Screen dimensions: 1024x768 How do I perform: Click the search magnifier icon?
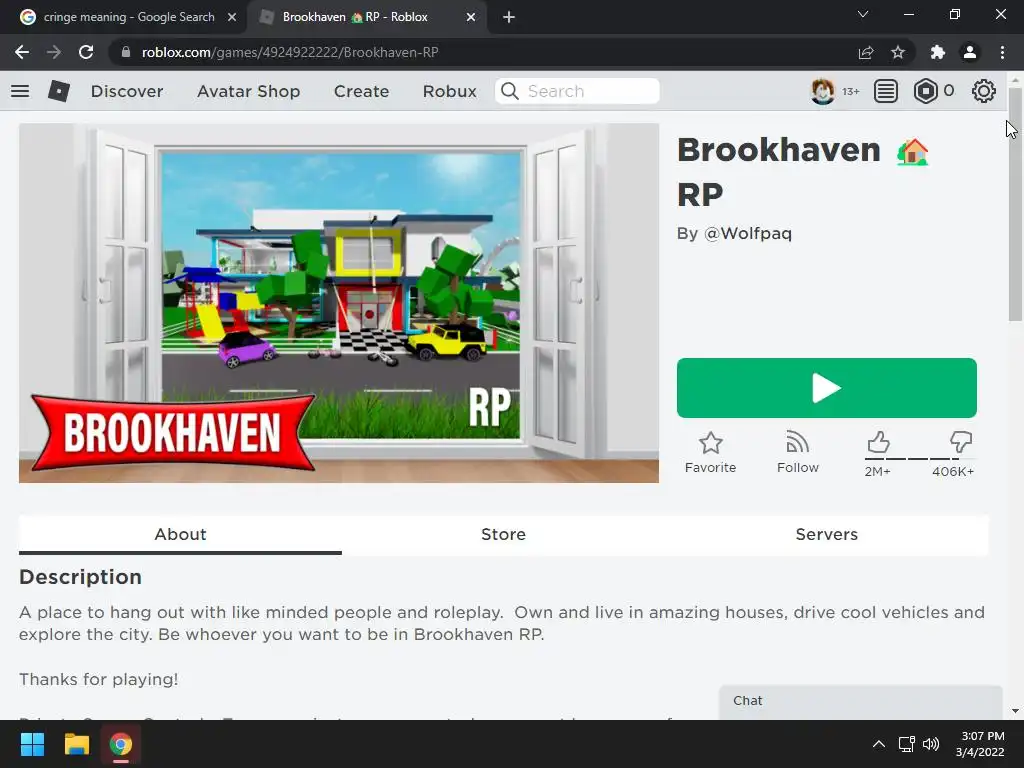click(x=510, y=91)
